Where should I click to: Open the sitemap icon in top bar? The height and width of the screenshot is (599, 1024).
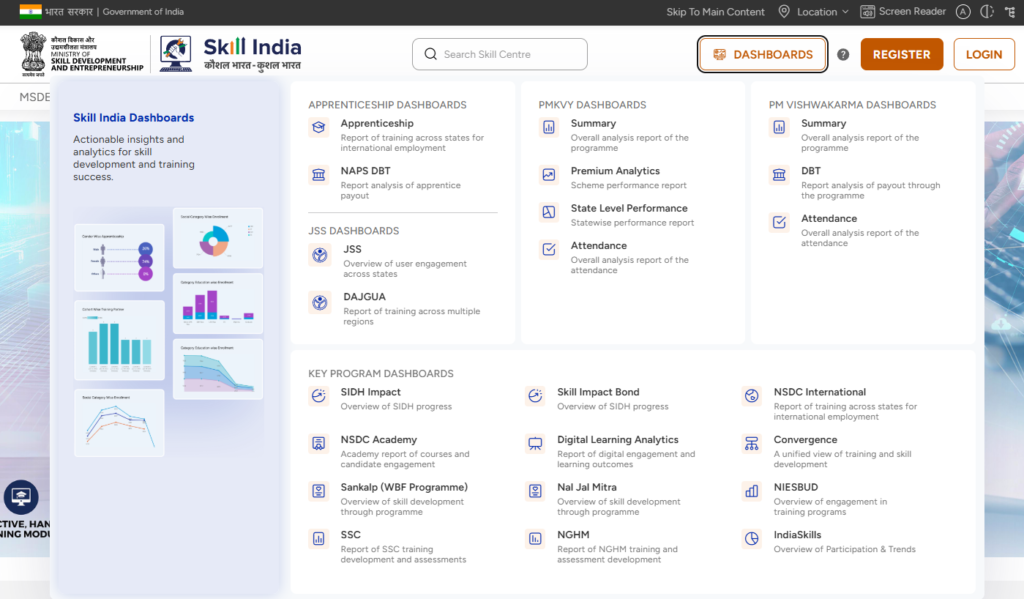point(1011,12)
